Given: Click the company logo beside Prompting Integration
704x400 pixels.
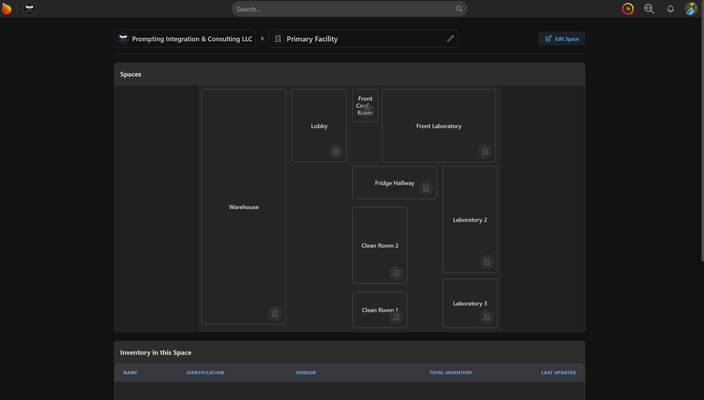Looking at the screenshot, I should tap(123, 39).
